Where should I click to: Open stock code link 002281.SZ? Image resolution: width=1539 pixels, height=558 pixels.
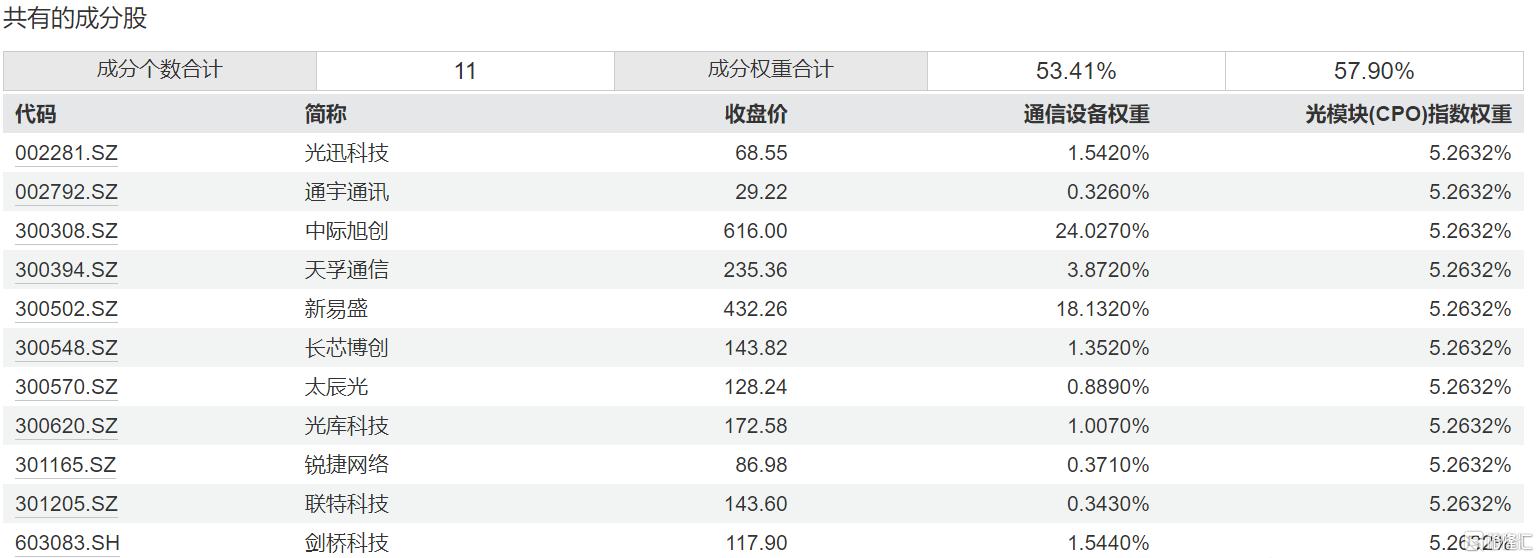click(66, 153)
